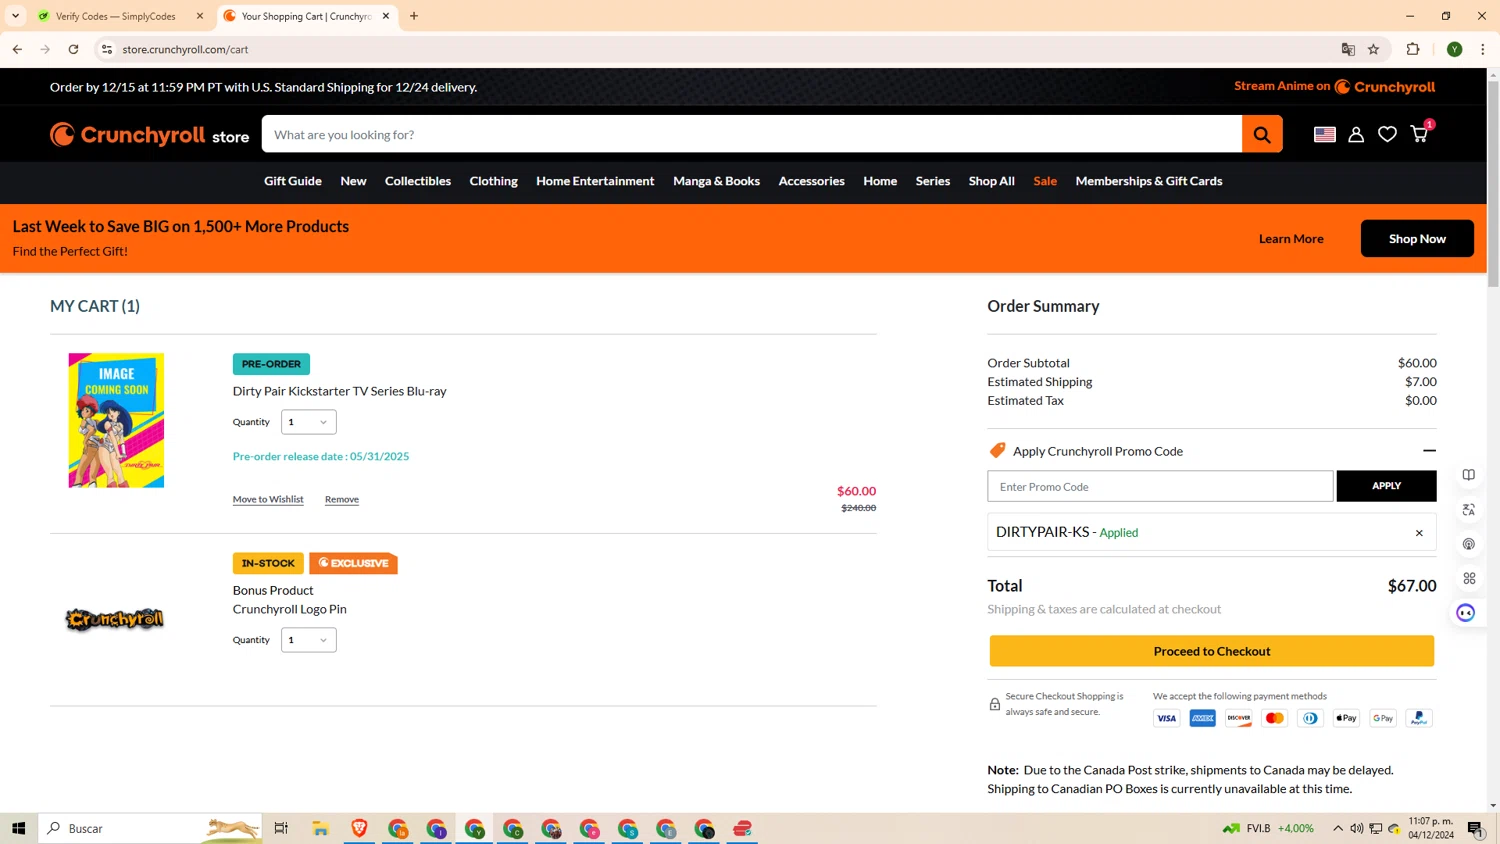The width and height of the screenshot is (1500, 844).
Task: Open the sidebar assistant face icon
Action: 1466,613
